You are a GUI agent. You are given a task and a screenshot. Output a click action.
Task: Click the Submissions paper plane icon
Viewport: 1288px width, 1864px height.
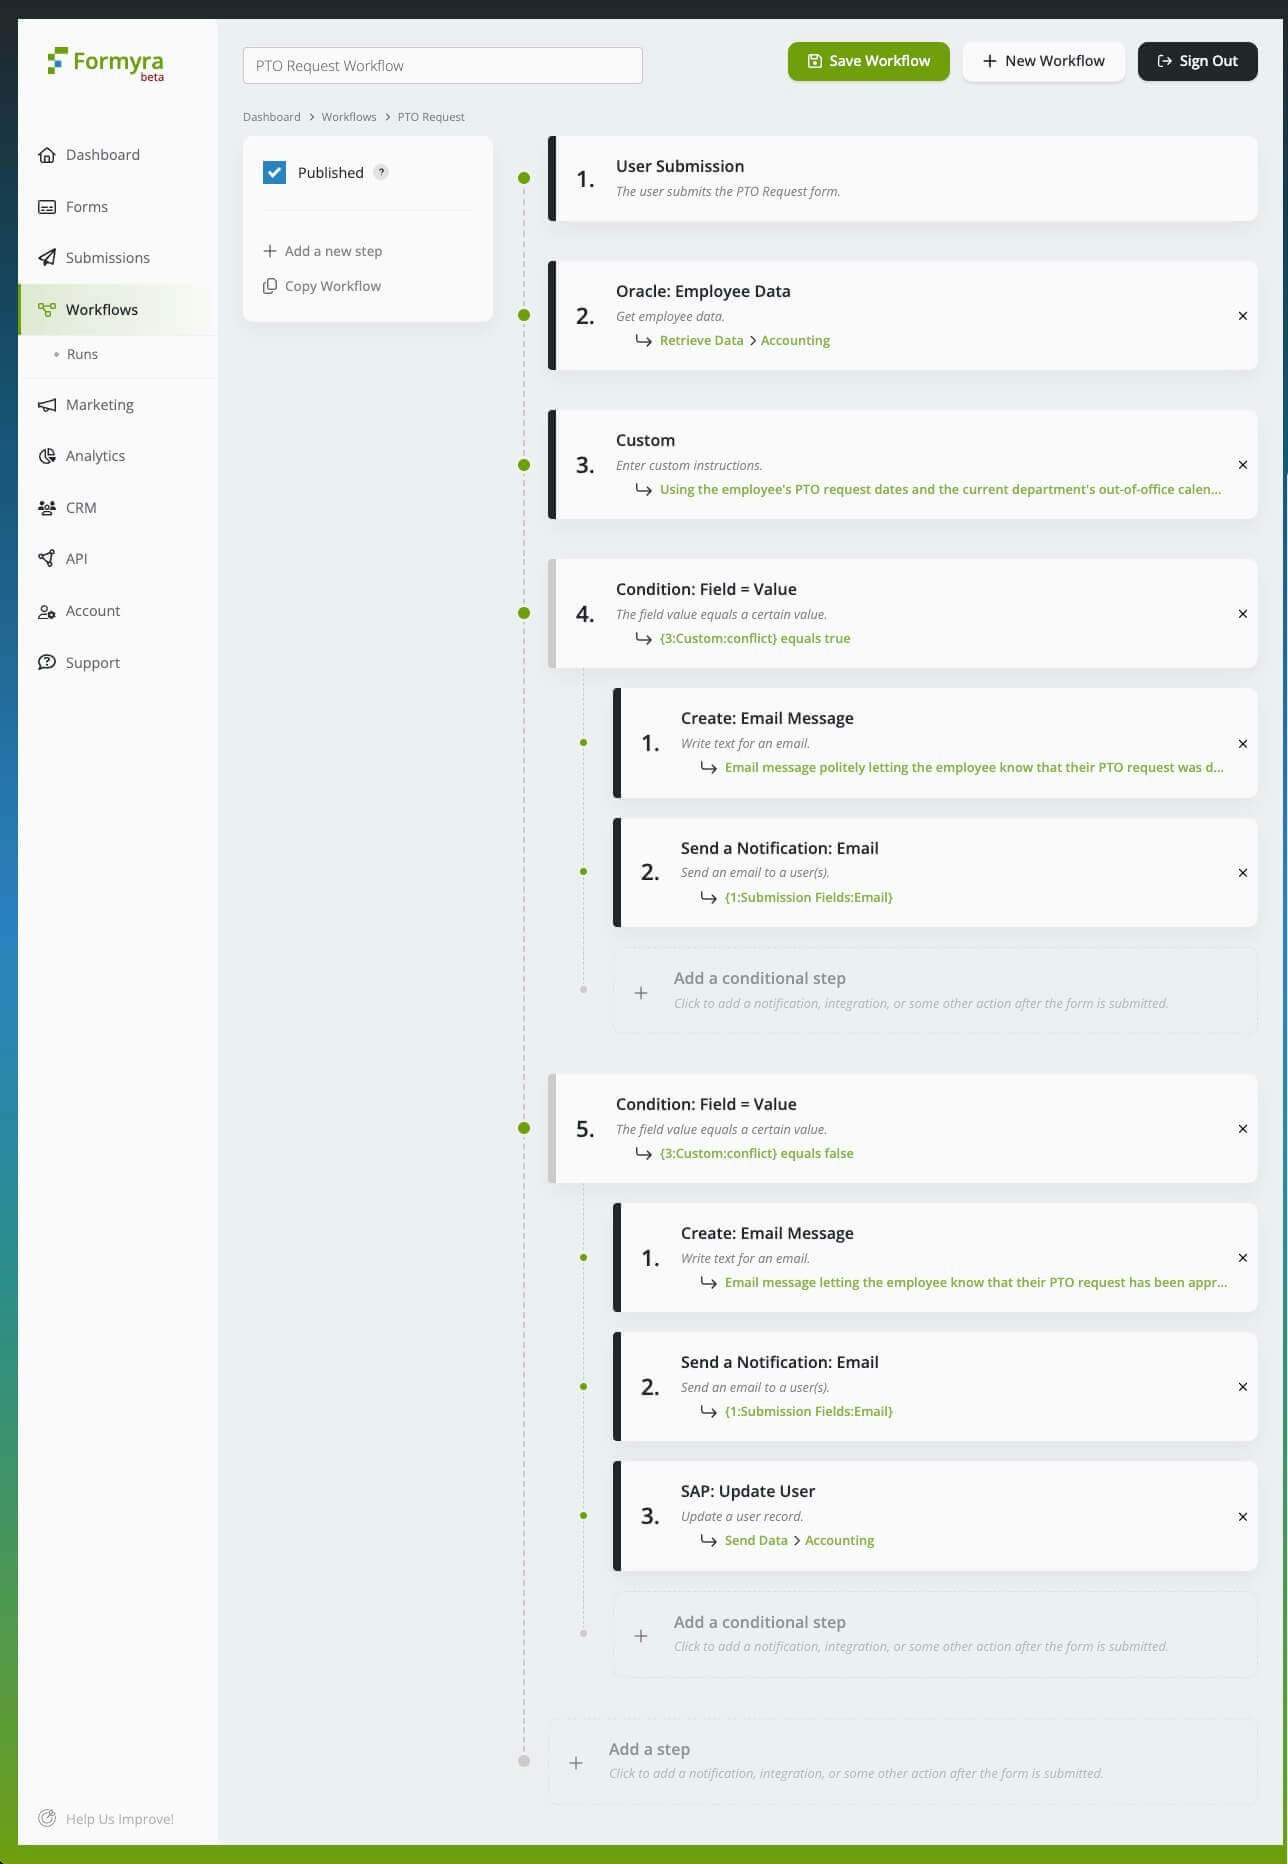point(46,258)
